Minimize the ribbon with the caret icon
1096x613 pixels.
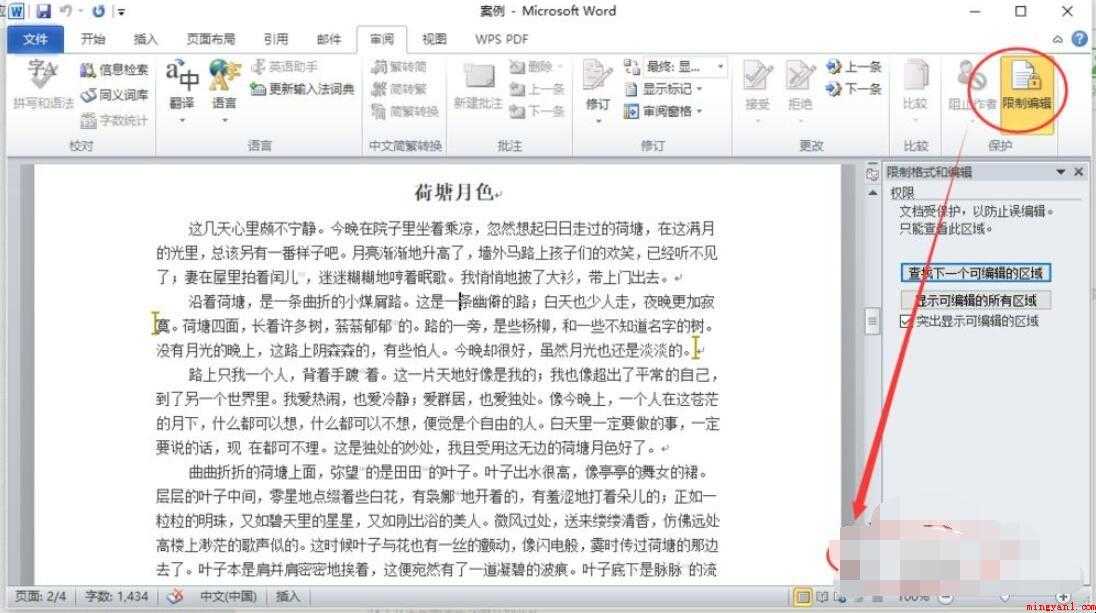click(x=1058, y=40)
